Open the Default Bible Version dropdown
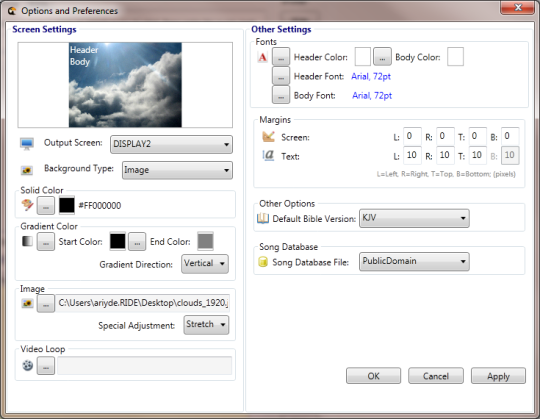Screen dimensions: 540x419 click(414, 218)
